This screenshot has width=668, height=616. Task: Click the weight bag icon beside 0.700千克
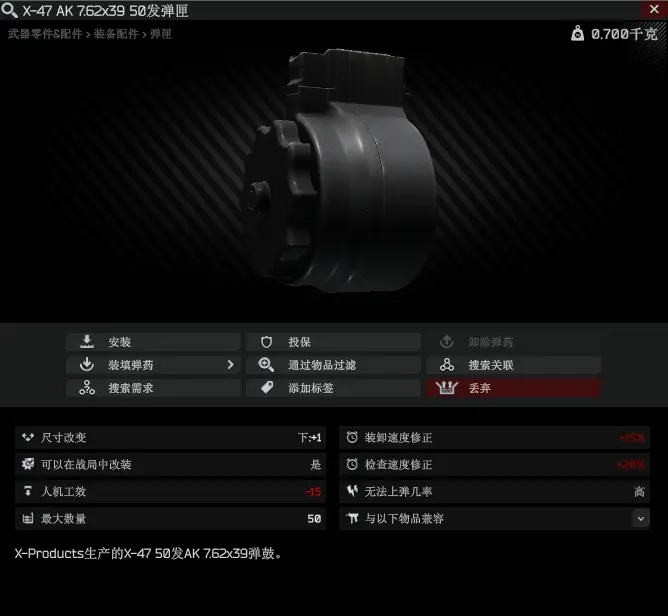point(577,33)
